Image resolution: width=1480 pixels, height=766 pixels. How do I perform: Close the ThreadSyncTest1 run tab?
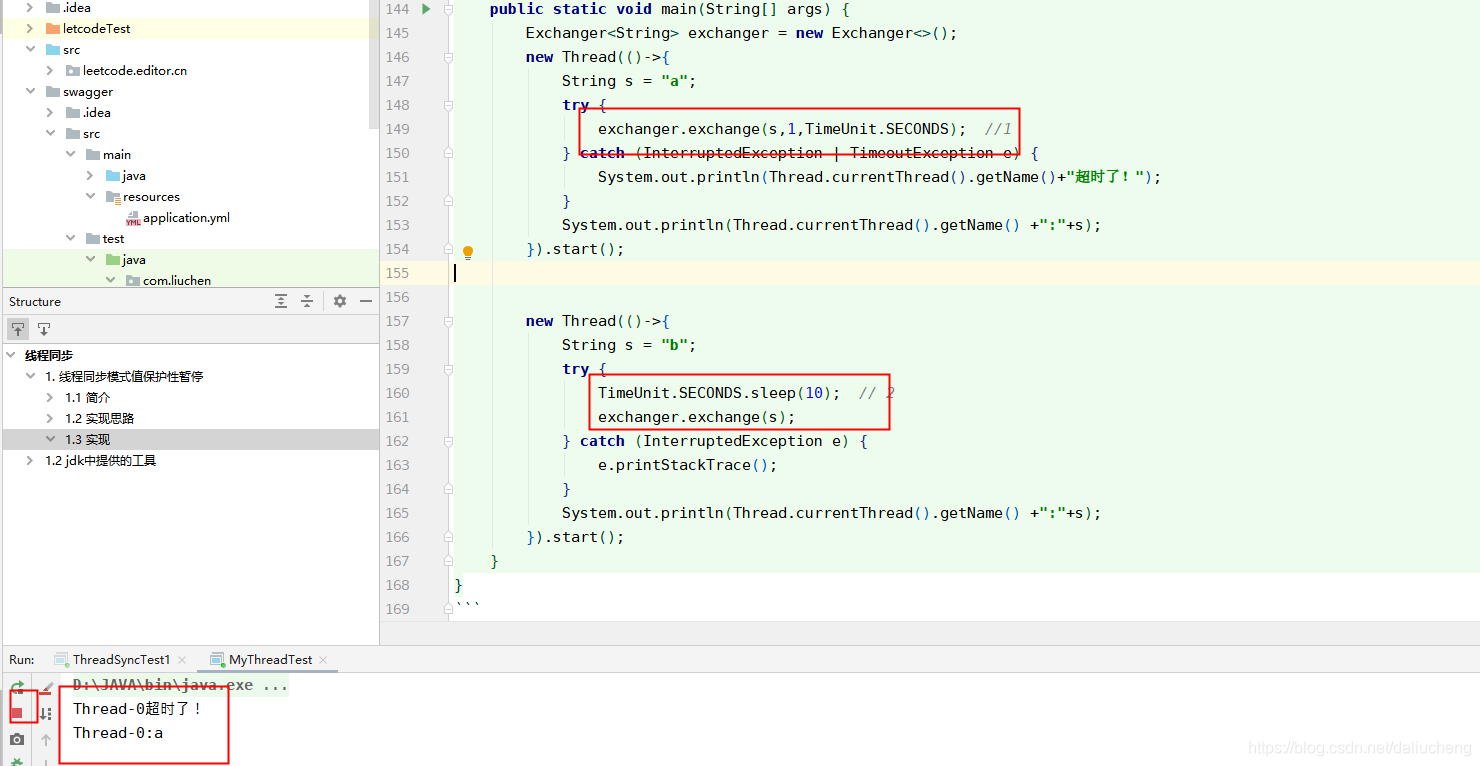click(182, 660)
